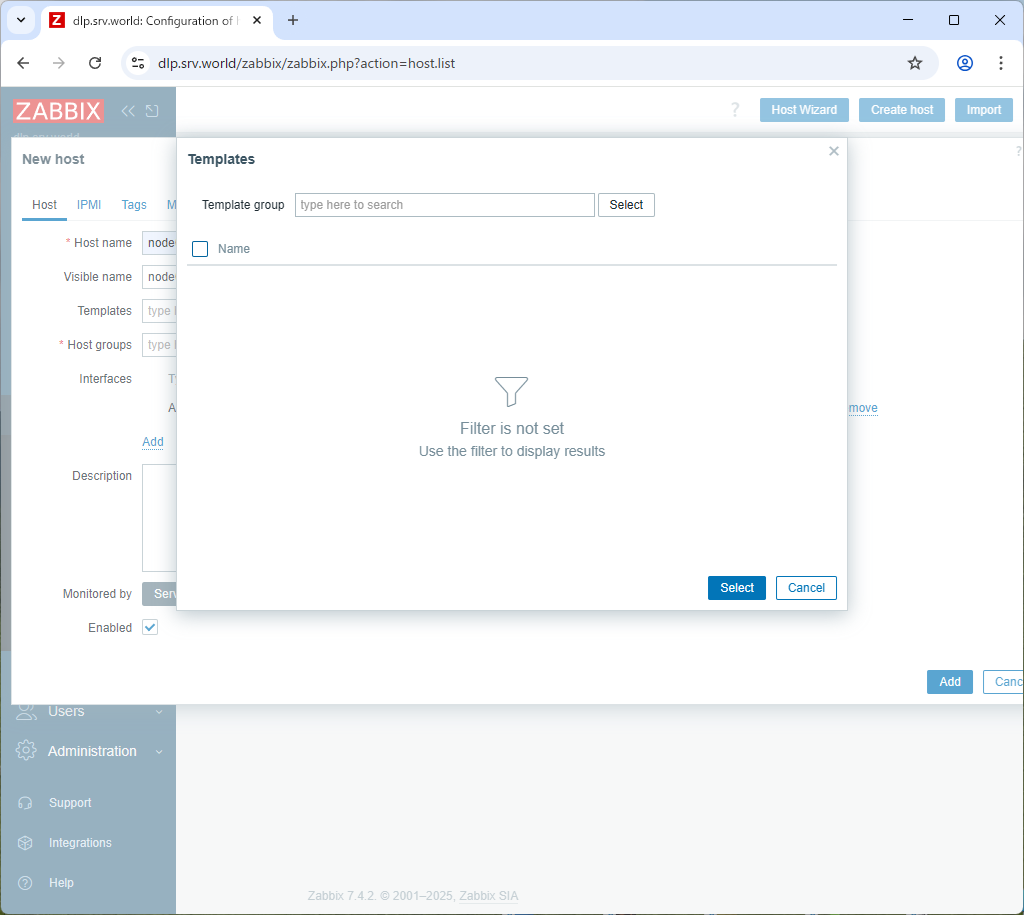The image size is (1024, 915).
Task: Click the Support headset icon
Action: pyautogui.click(x=26, y=803)
